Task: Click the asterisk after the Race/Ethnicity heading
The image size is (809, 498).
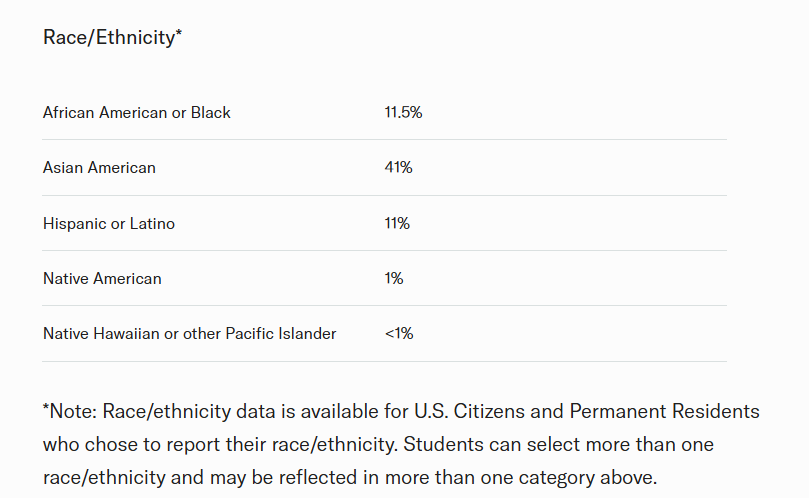Action: coord(178,35)
